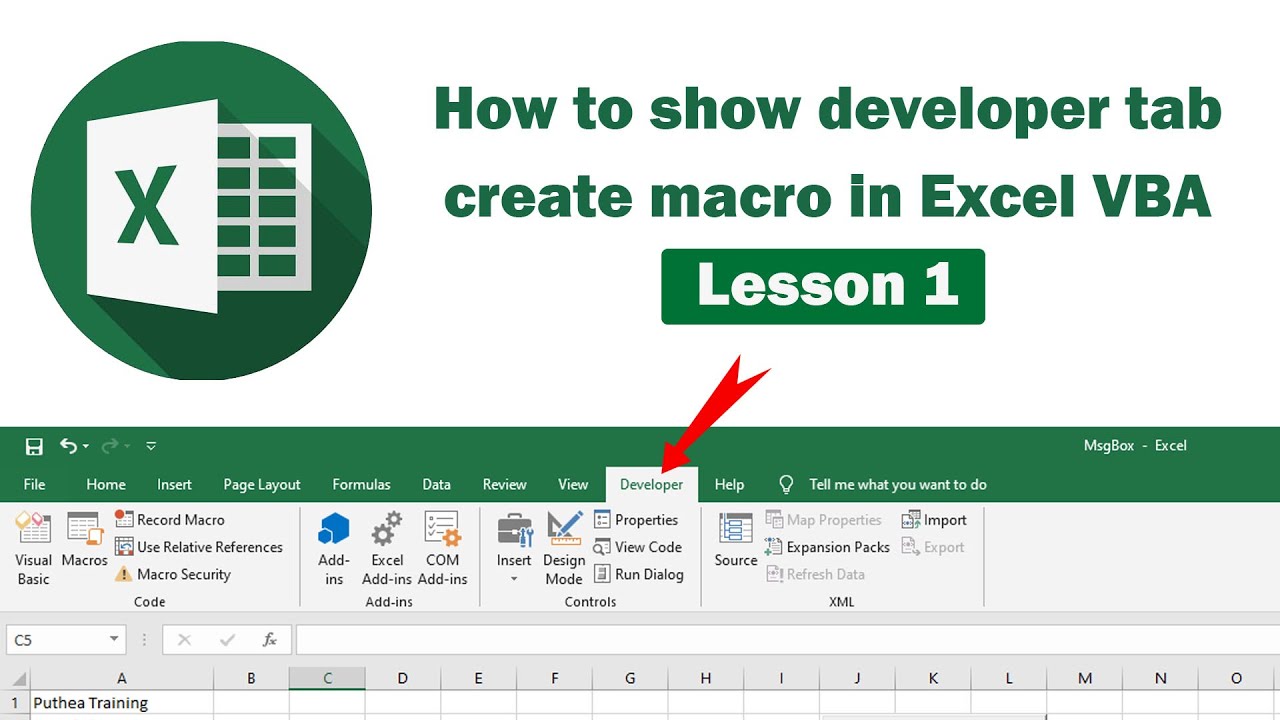Switch to the Insert ribbon tab
1280x720 pixels.
(174, 484)
